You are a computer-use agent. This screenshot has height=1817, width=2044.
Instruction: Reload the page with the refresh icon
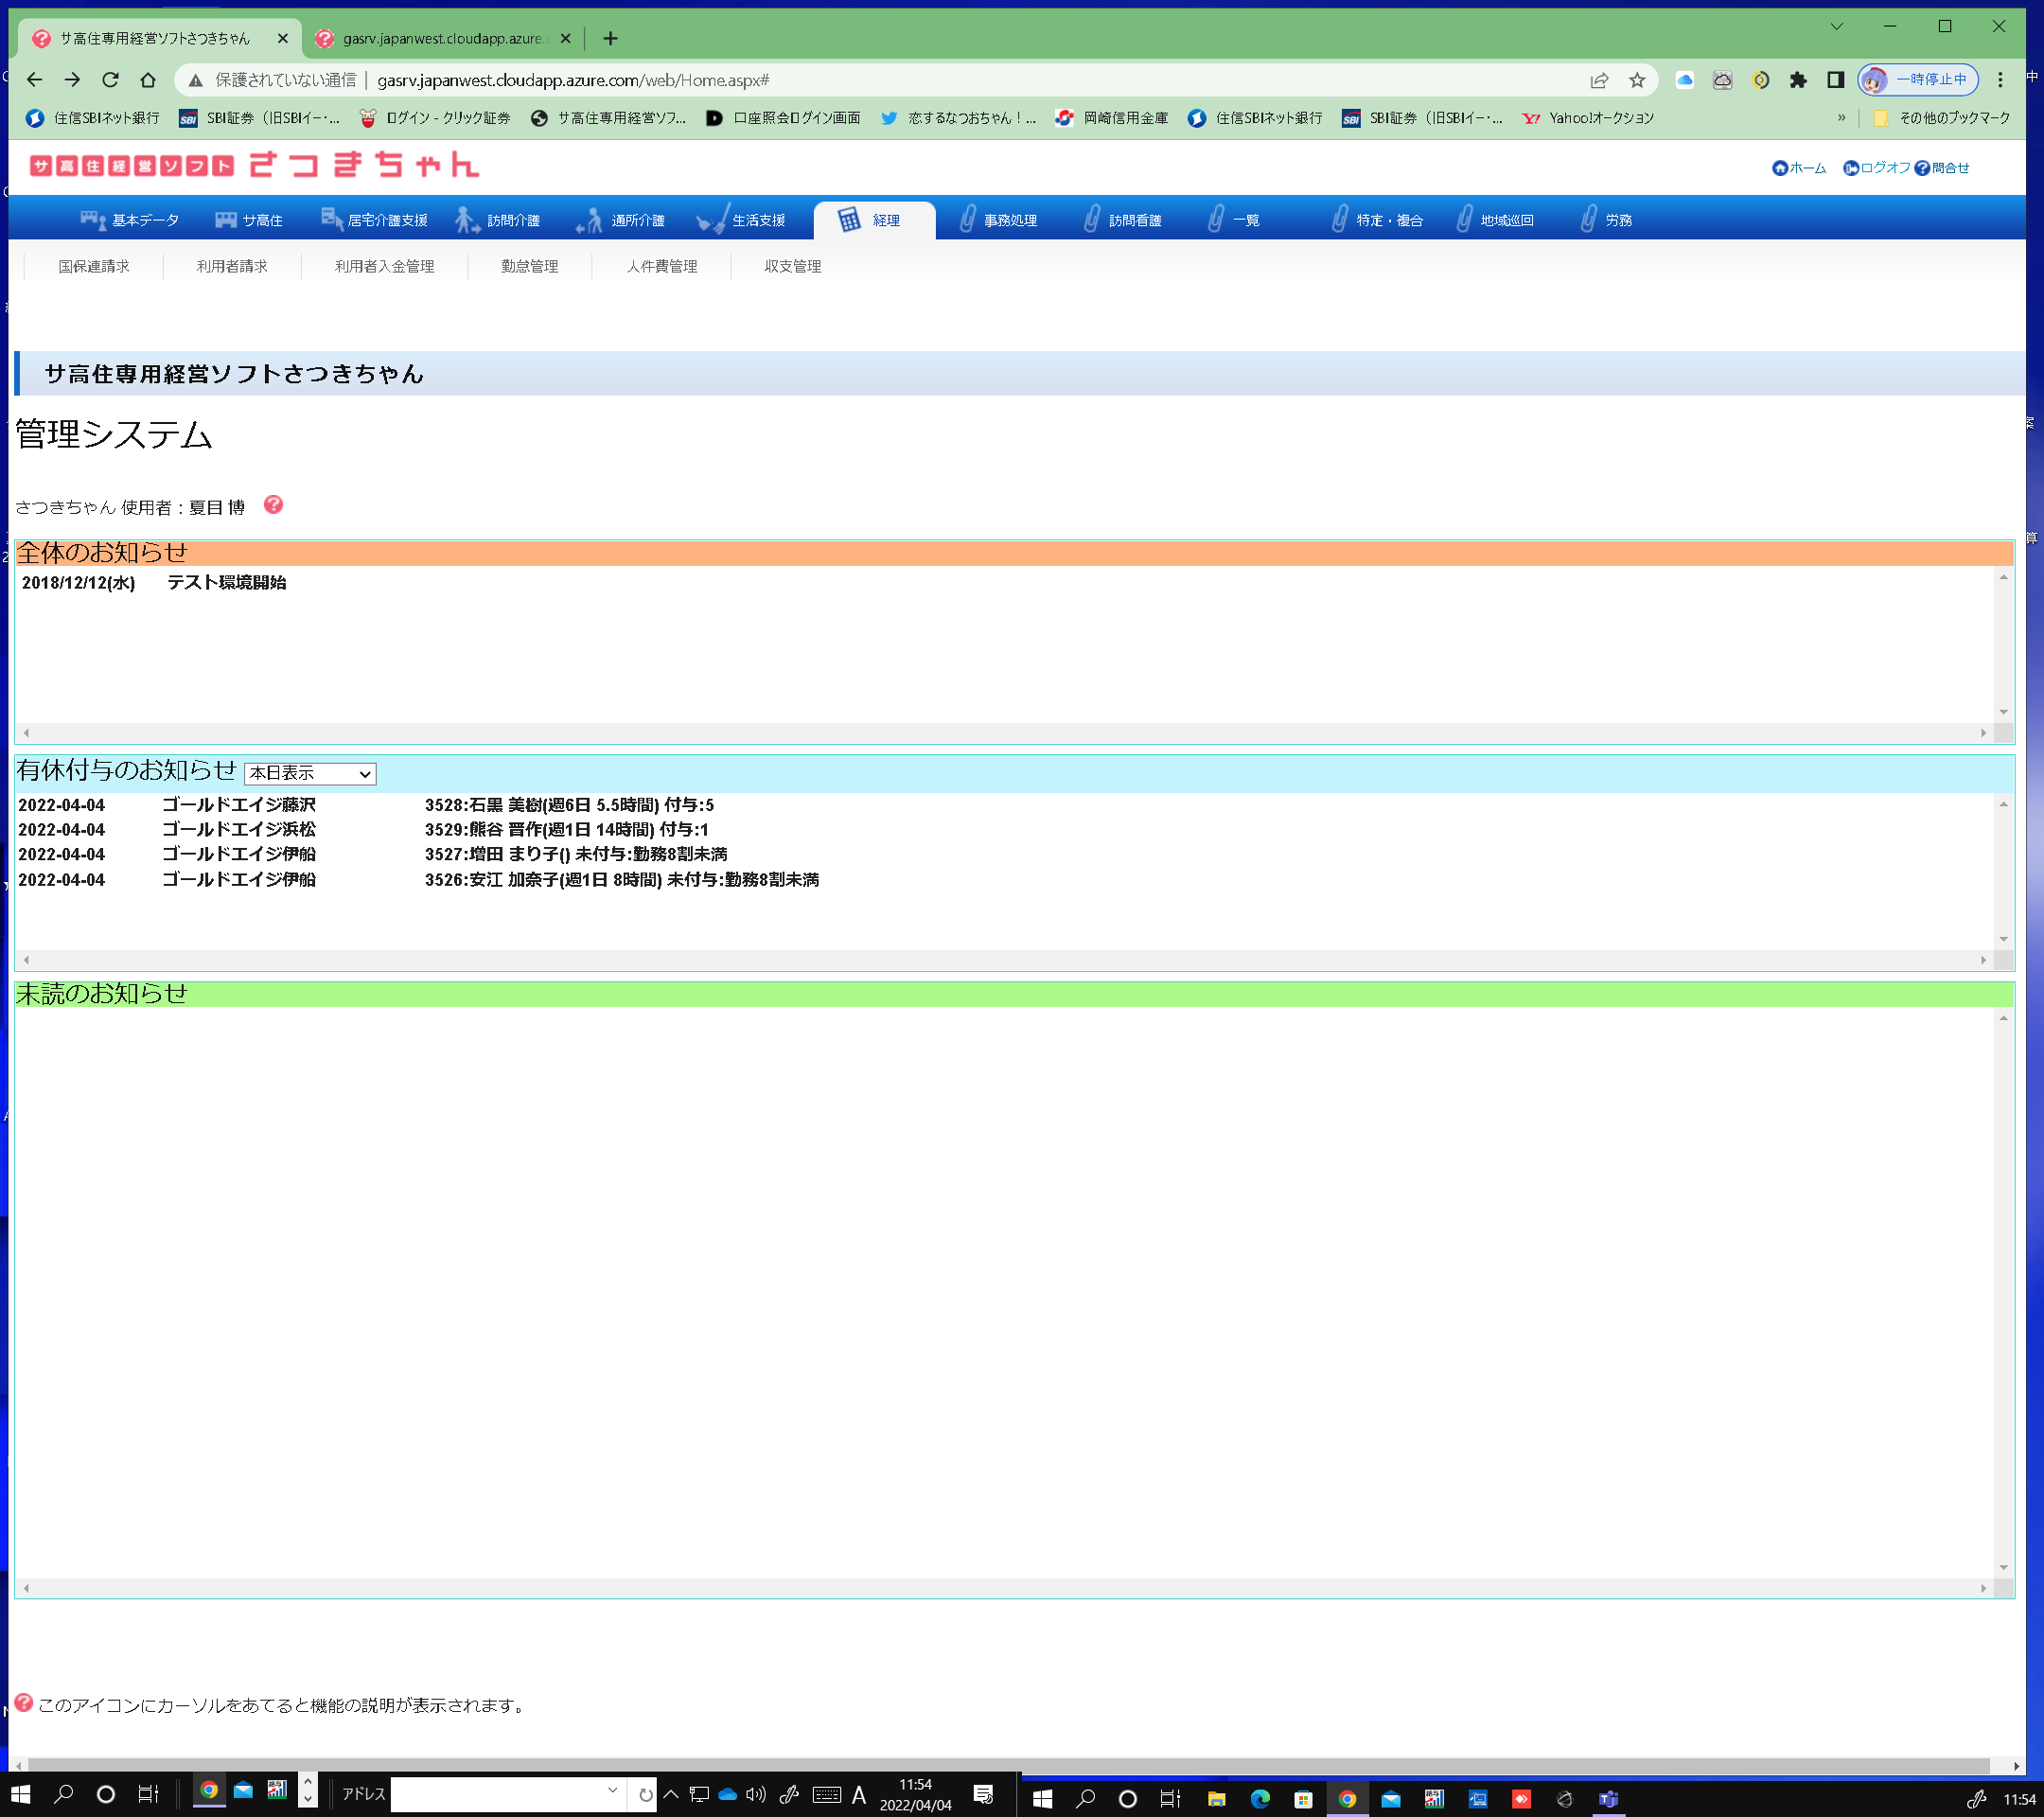(x=110, y=80)
